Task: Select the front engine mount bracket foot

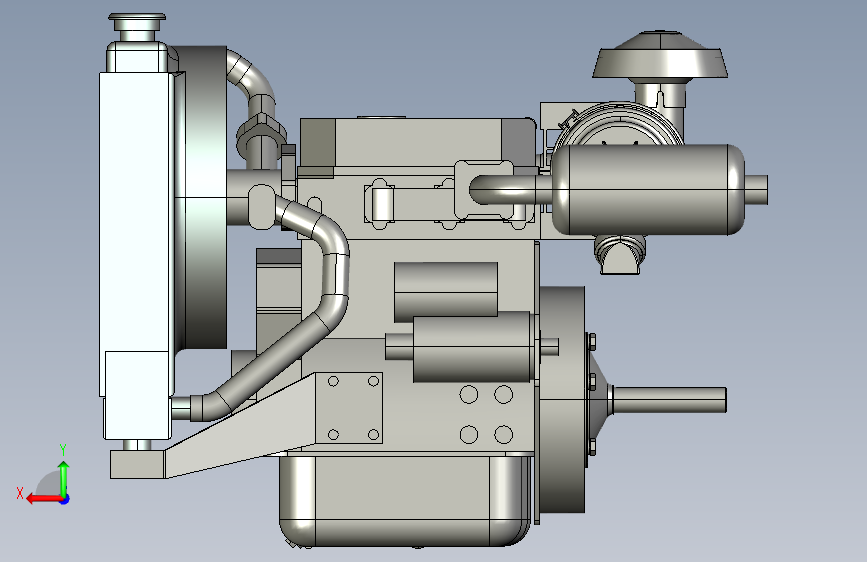Action: click(138, 464)
